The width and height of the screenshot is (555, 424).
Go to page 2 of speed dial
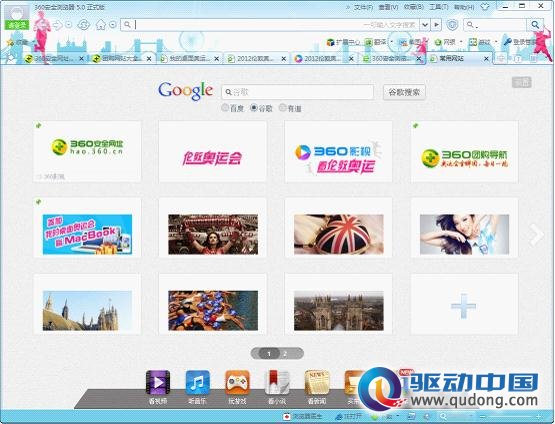pos(285,354)
